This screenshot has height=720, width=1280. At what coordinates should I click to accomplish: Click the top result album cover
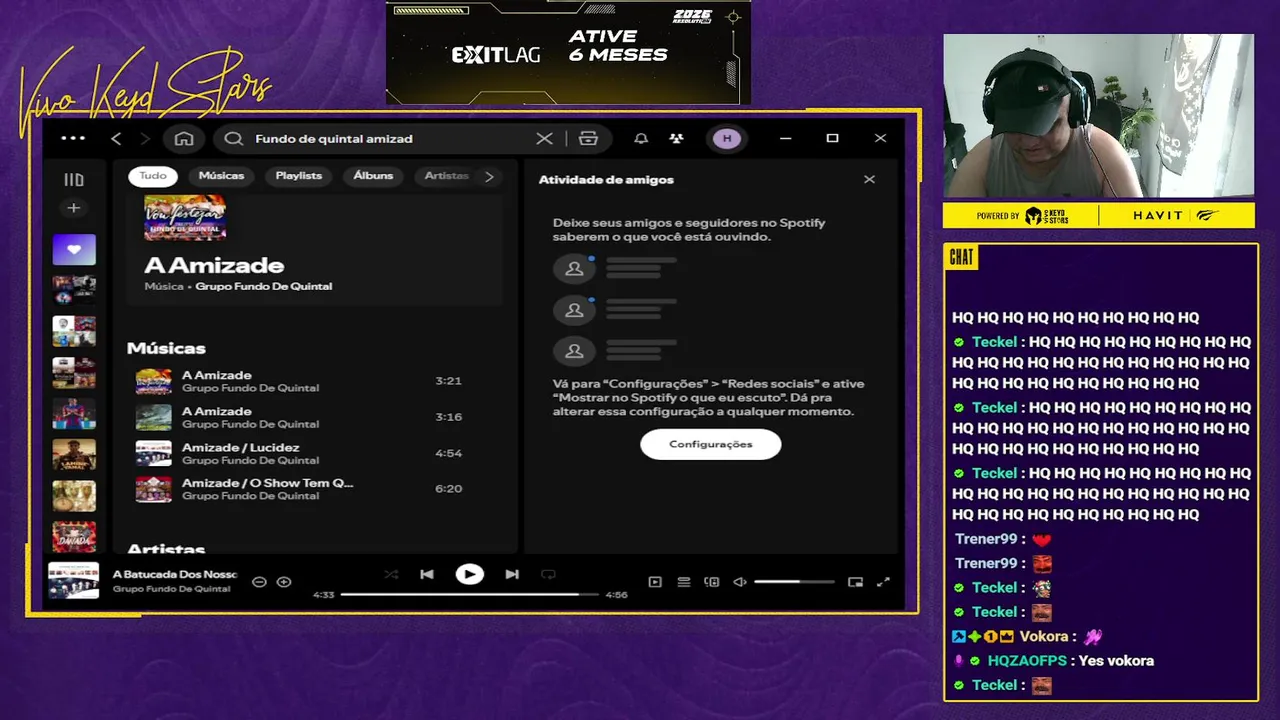185,217
